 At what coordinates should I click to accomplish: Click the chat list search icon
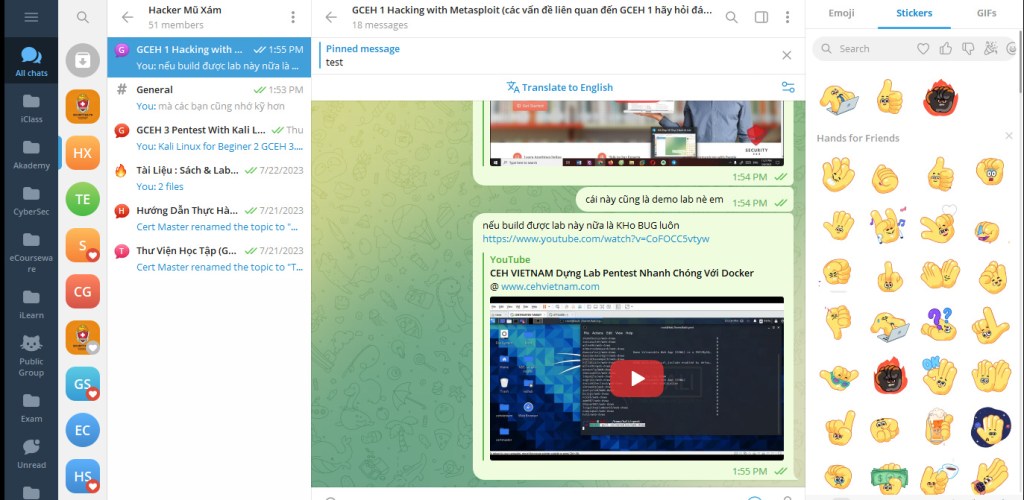click(x=83, y=17)
